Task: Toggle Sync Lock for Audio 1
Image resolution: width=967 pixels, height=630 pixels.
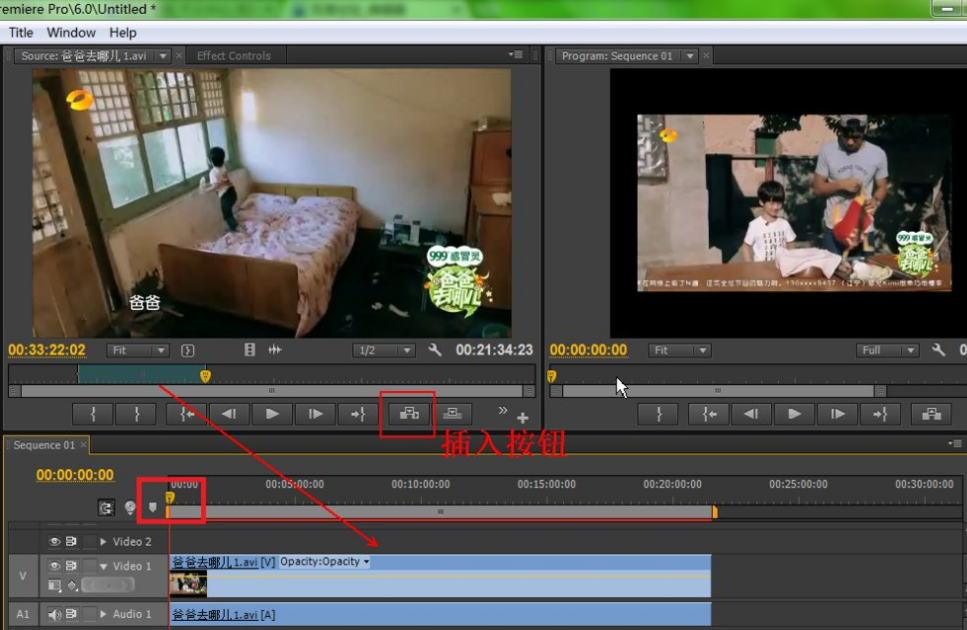Action: [x=71, y=614]
